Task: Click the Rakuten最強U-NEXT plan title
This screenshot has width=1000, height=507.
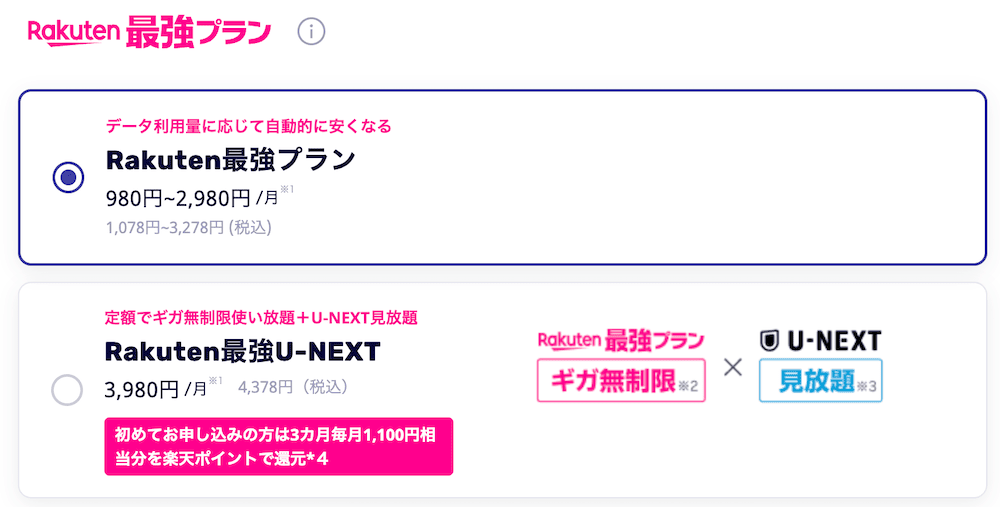Action: 242,352
